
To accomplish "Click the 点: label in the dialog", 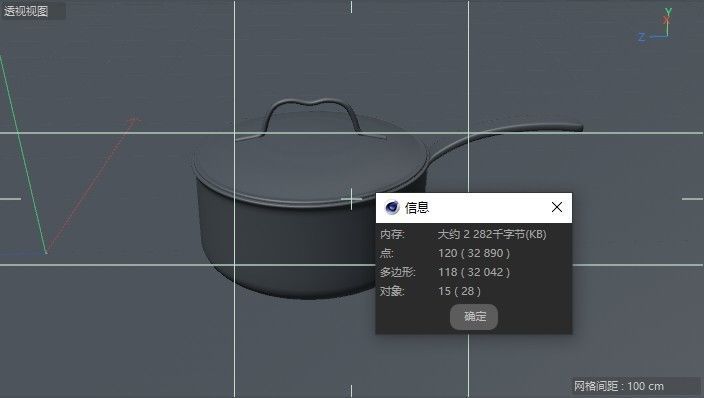I will [387, 253].
